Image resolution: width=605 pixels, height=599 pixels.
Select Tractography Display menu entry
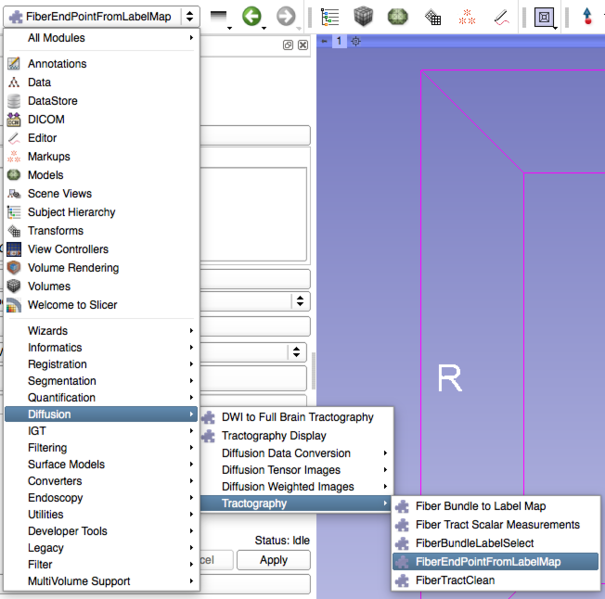273,436
